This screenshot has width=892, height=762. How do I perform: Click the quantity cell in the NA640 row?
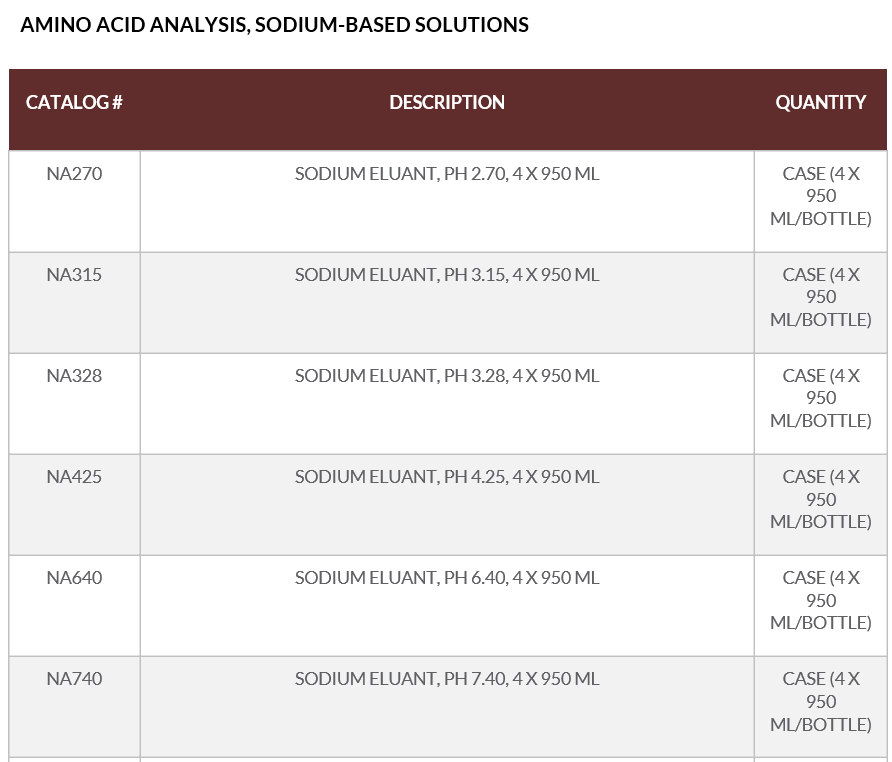click(820, 600)
